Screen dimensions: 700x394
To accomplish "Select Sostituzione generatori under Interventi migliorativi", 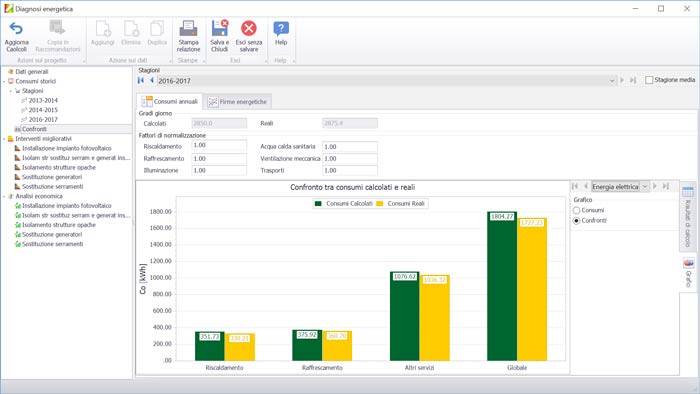I will pyautogui.click(x=52, y=177).
